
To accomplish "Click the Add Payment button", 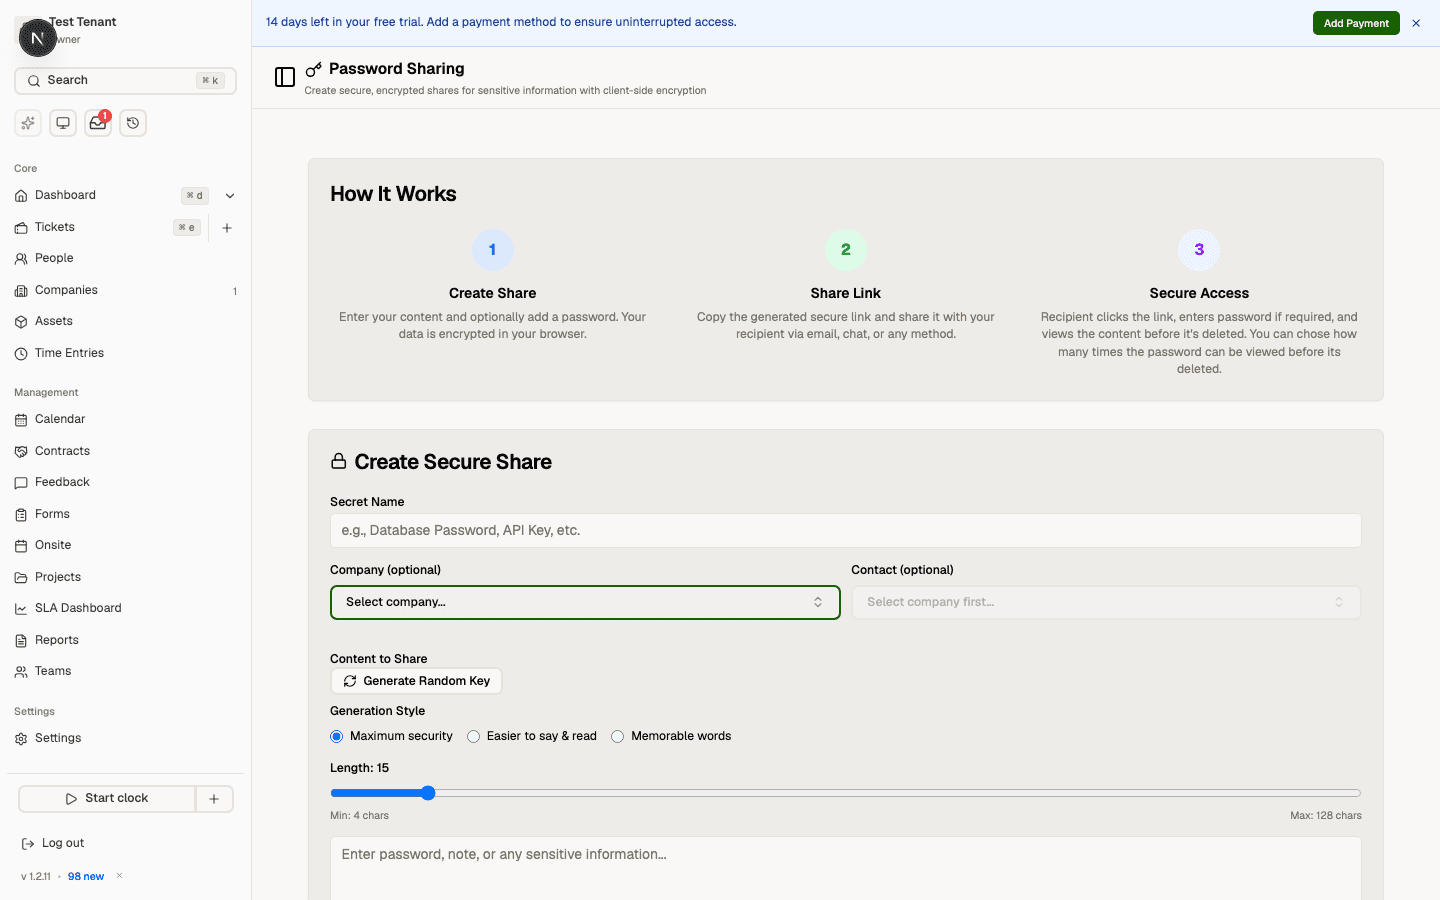I will click(x=1356, y=22).
